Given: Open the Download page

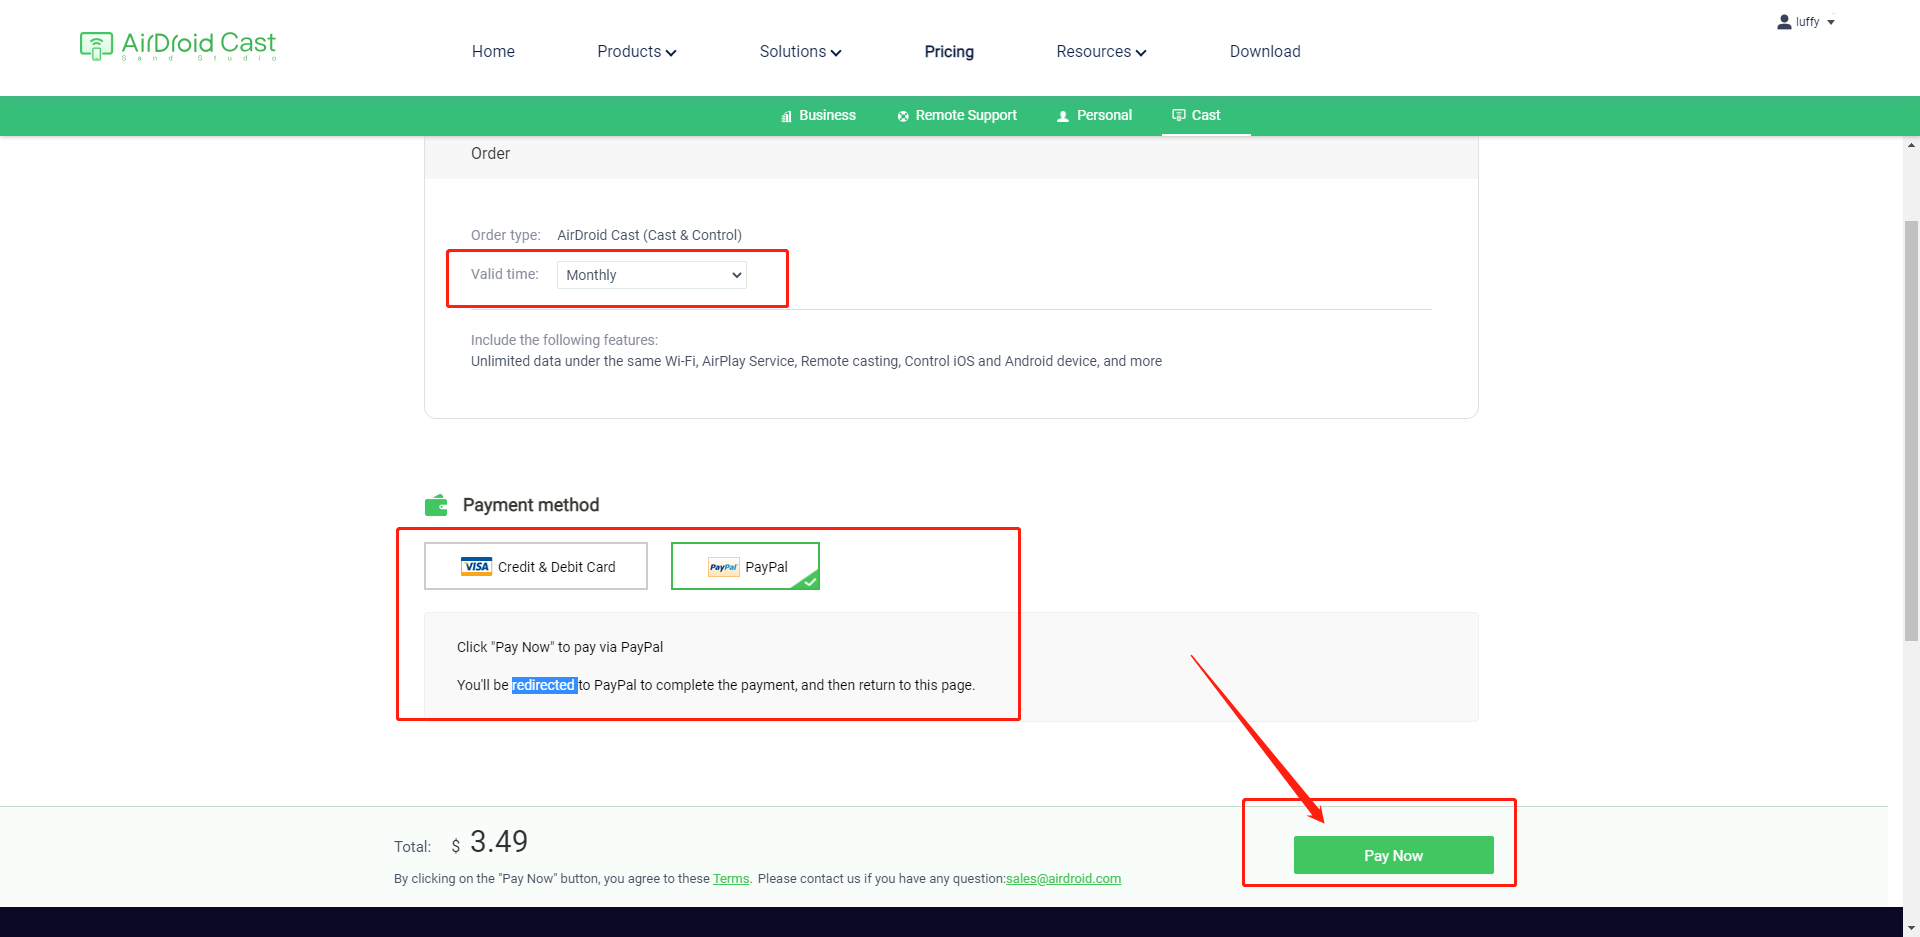Looking at the screenshot, I should tap(1265, 52).
